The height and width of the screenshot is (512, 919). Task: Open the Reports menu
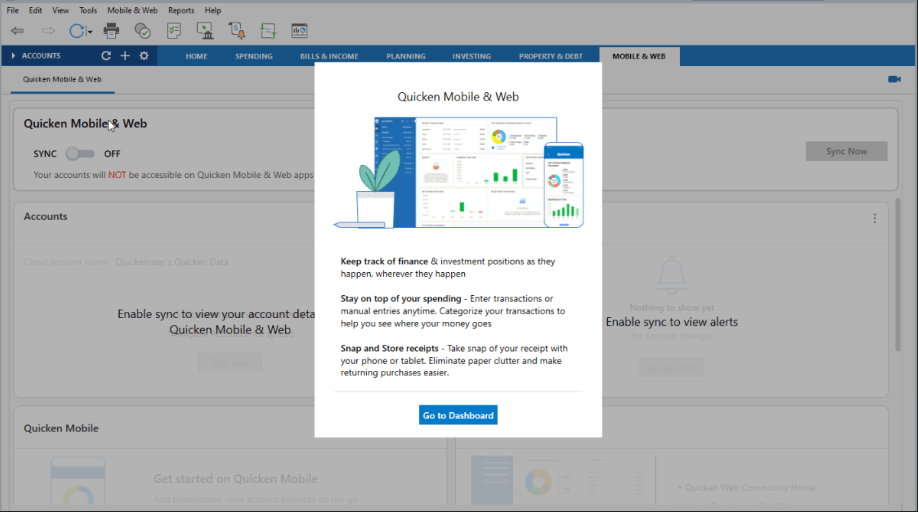coord(181,10)
